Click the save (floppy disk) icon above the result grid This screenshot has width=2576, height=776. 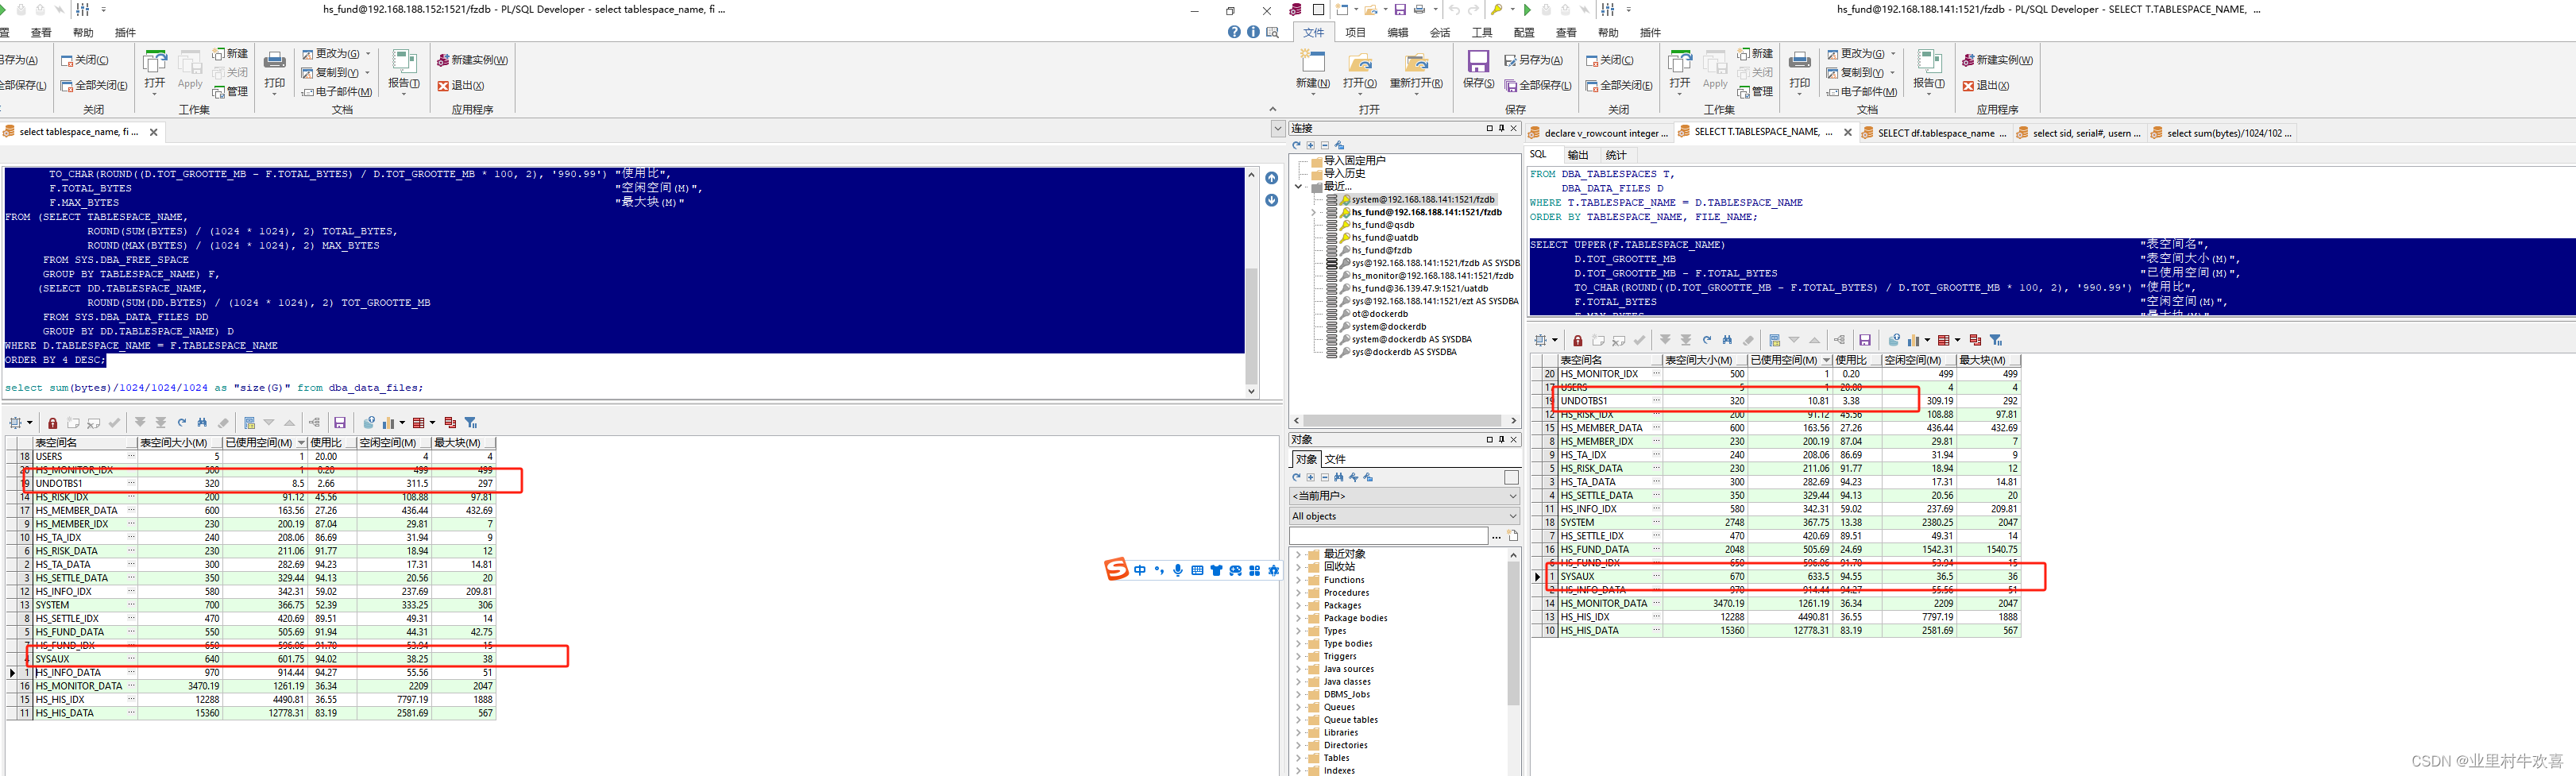(x=340, y=422)
